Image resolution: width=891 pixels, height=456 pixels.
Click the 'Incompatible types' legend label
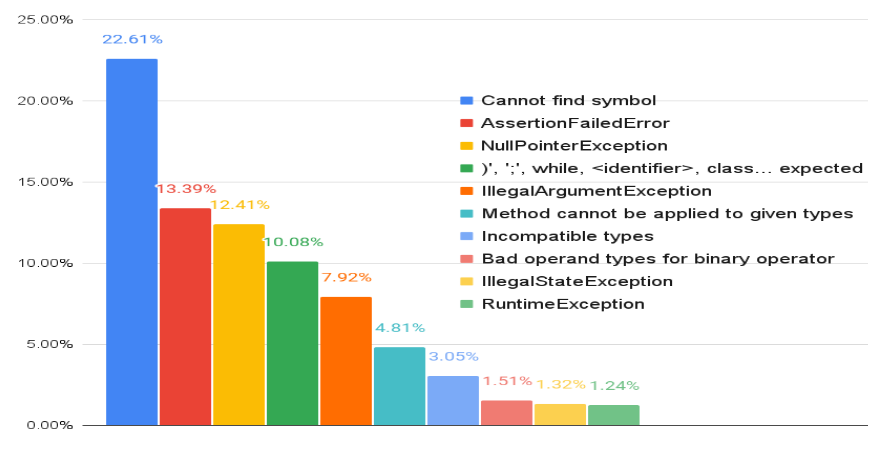click(567, 236)
